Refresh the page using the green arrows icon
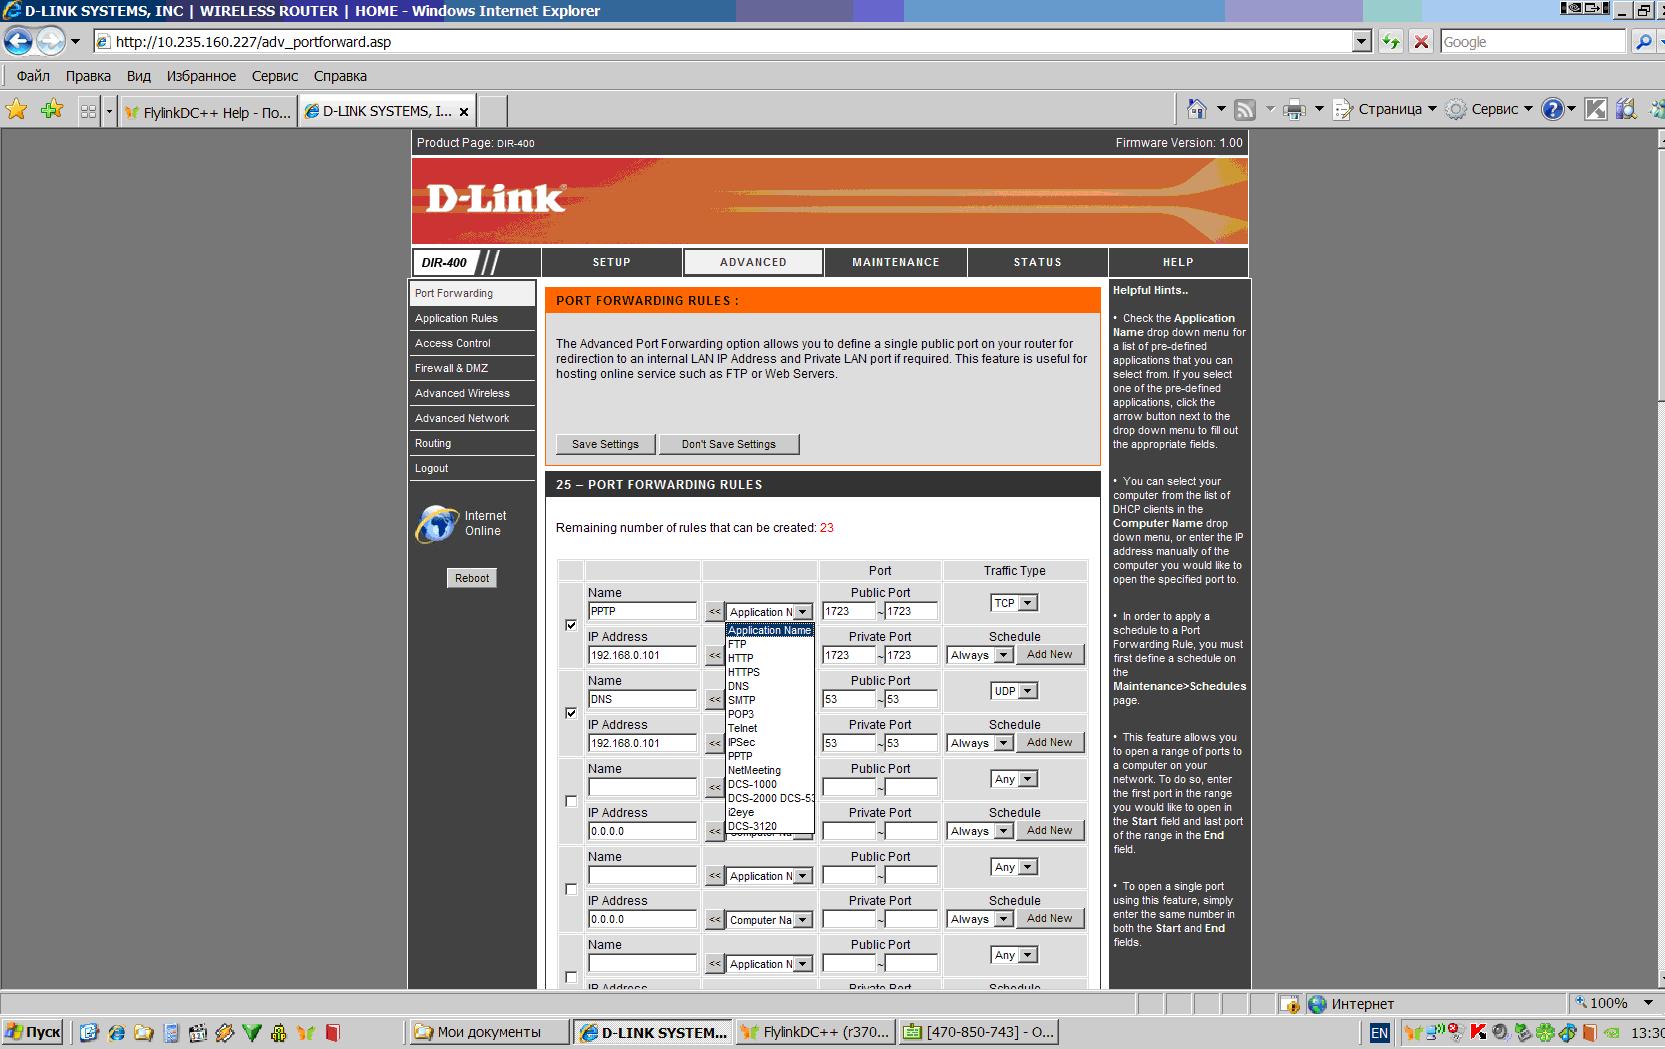This screenshot has height=1049, width=1665. click(x=1390, y=42)
